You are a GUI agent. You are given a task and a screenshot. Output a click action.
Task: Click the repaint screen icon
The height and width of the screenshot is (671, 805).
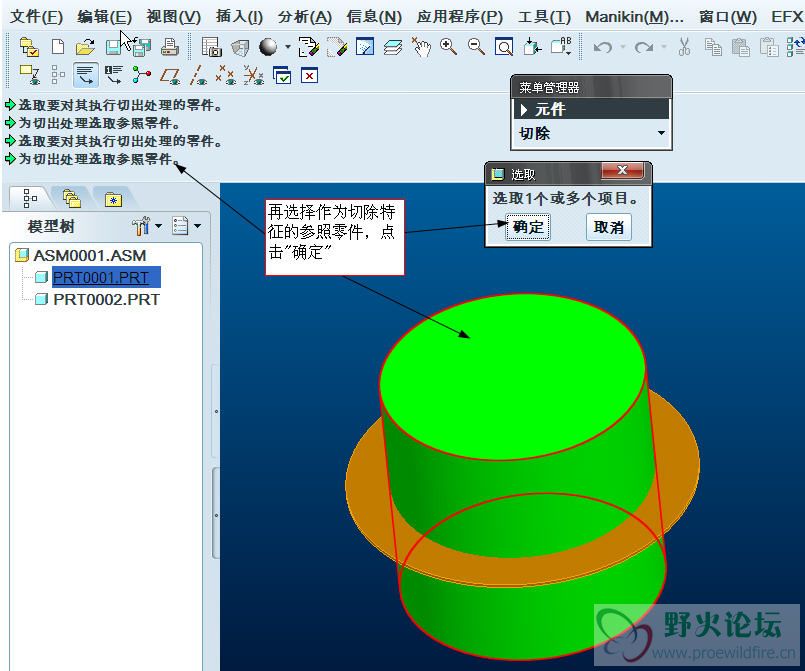(x=365, y=47)
